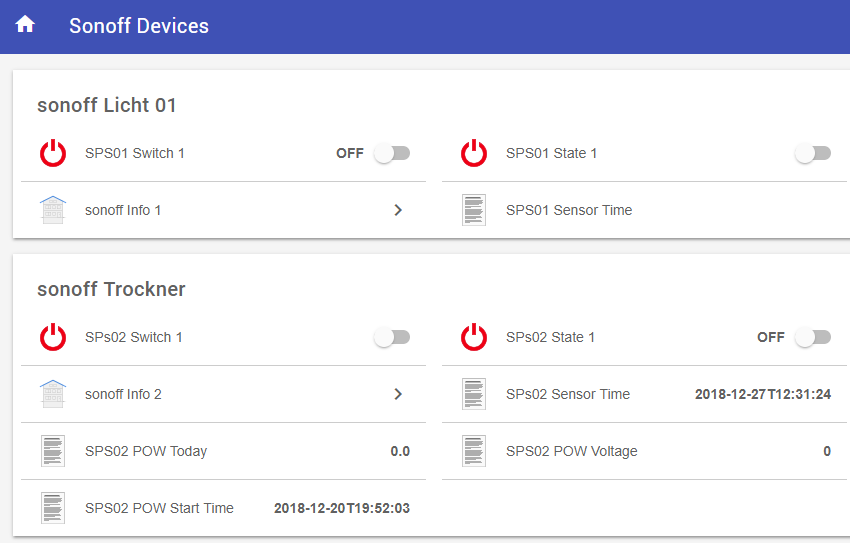Toggle the SPS01 Switch 1 switch
Image resolution: width=850 pixels, height=543 pixels.
[x=392, y=153]
